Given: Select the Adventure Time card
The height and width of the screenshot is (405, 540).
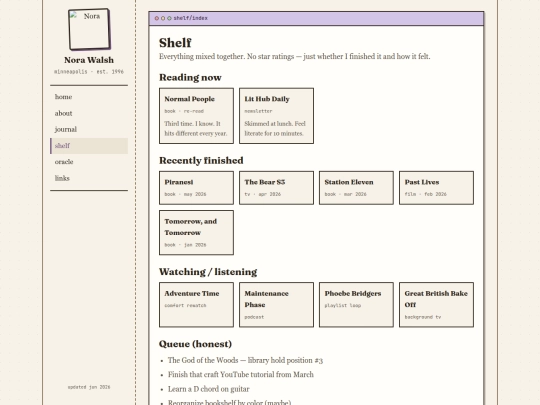Looking at the screenshot, I should click(196, 305).
